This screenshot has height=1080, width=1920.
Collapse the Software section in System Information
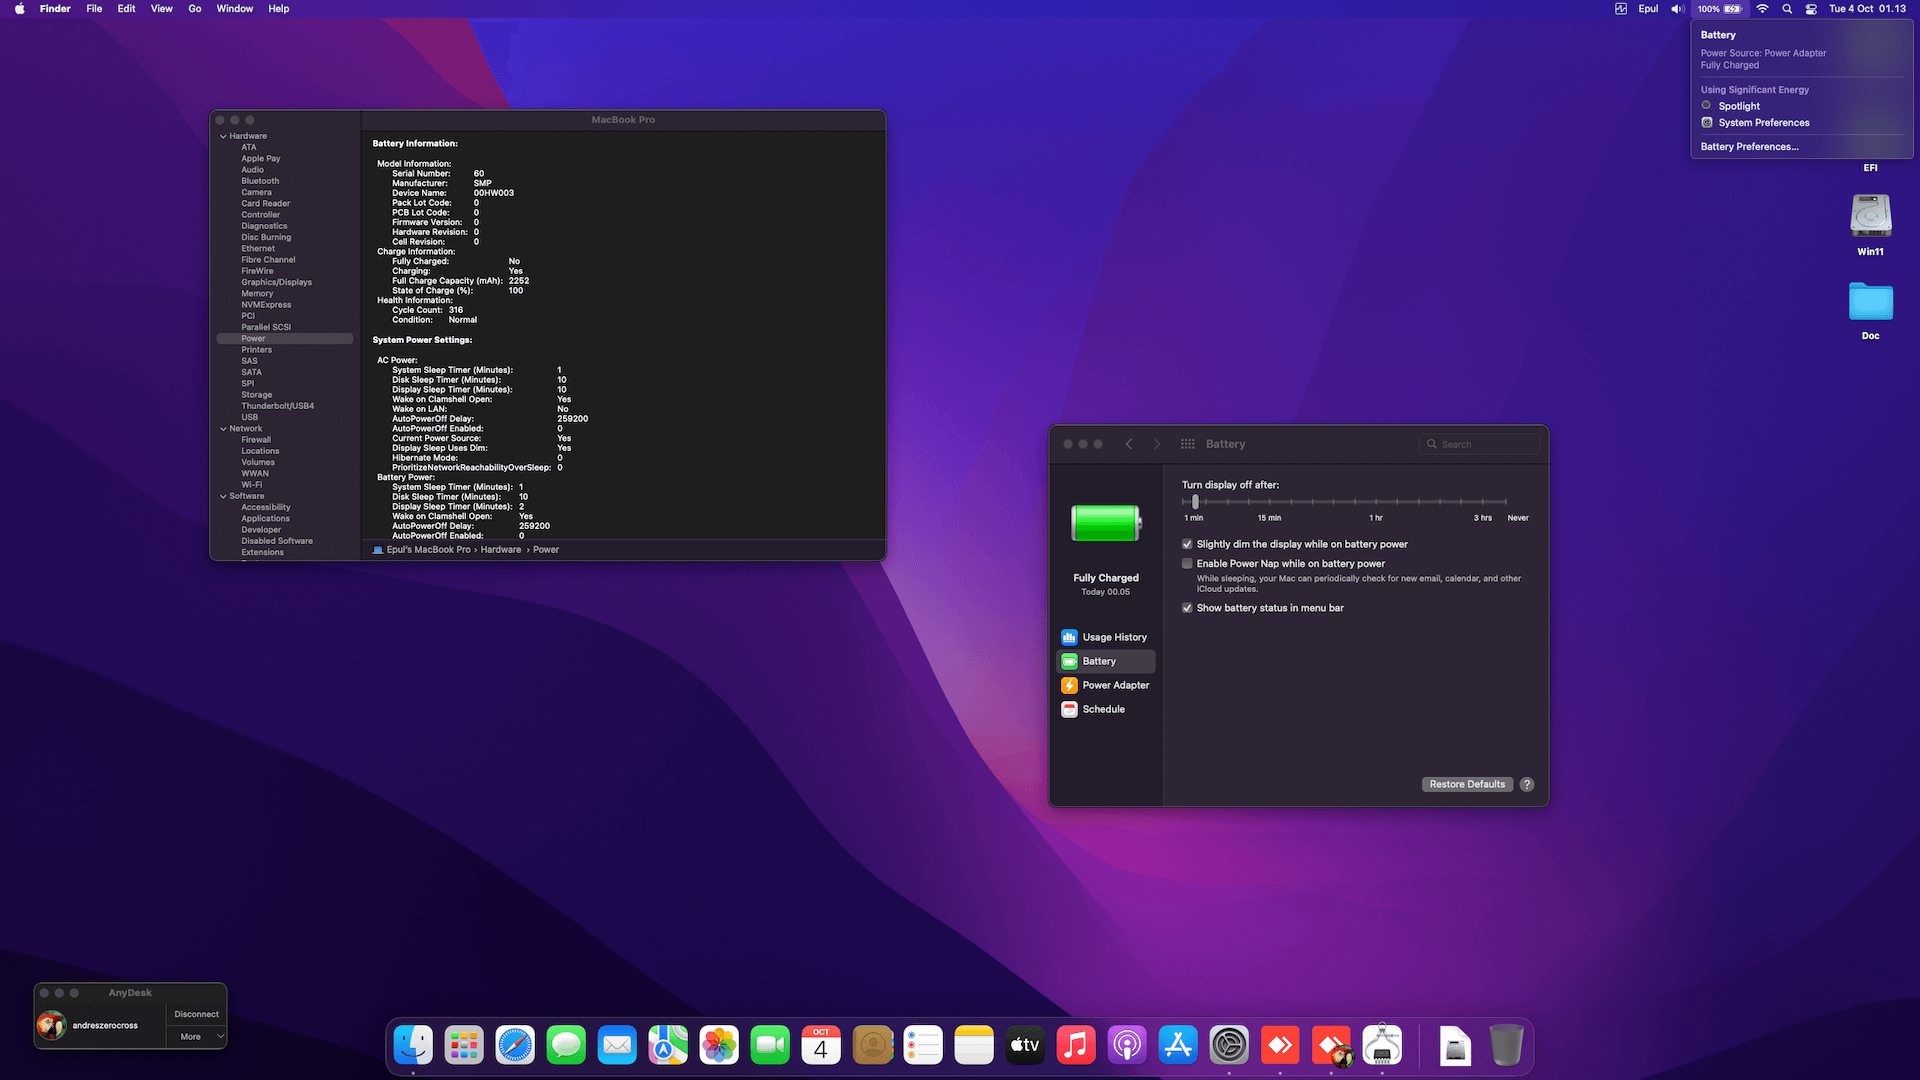click(223, 496)
